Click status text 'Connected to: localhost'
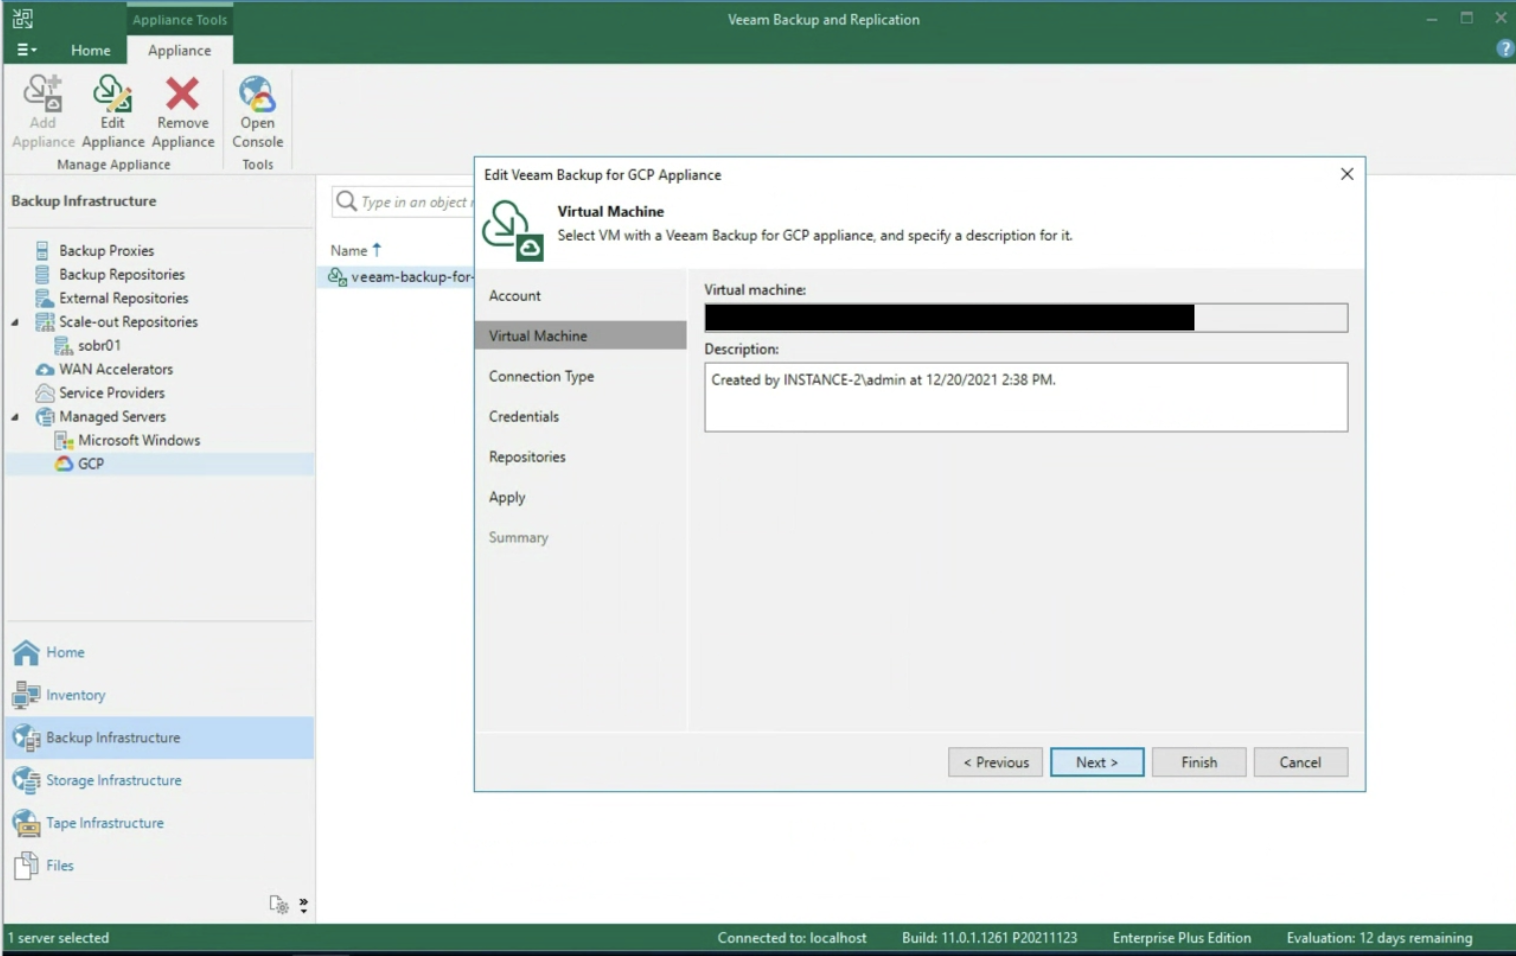Screen dimensions: 1516x956 click(x=792, y=938)
